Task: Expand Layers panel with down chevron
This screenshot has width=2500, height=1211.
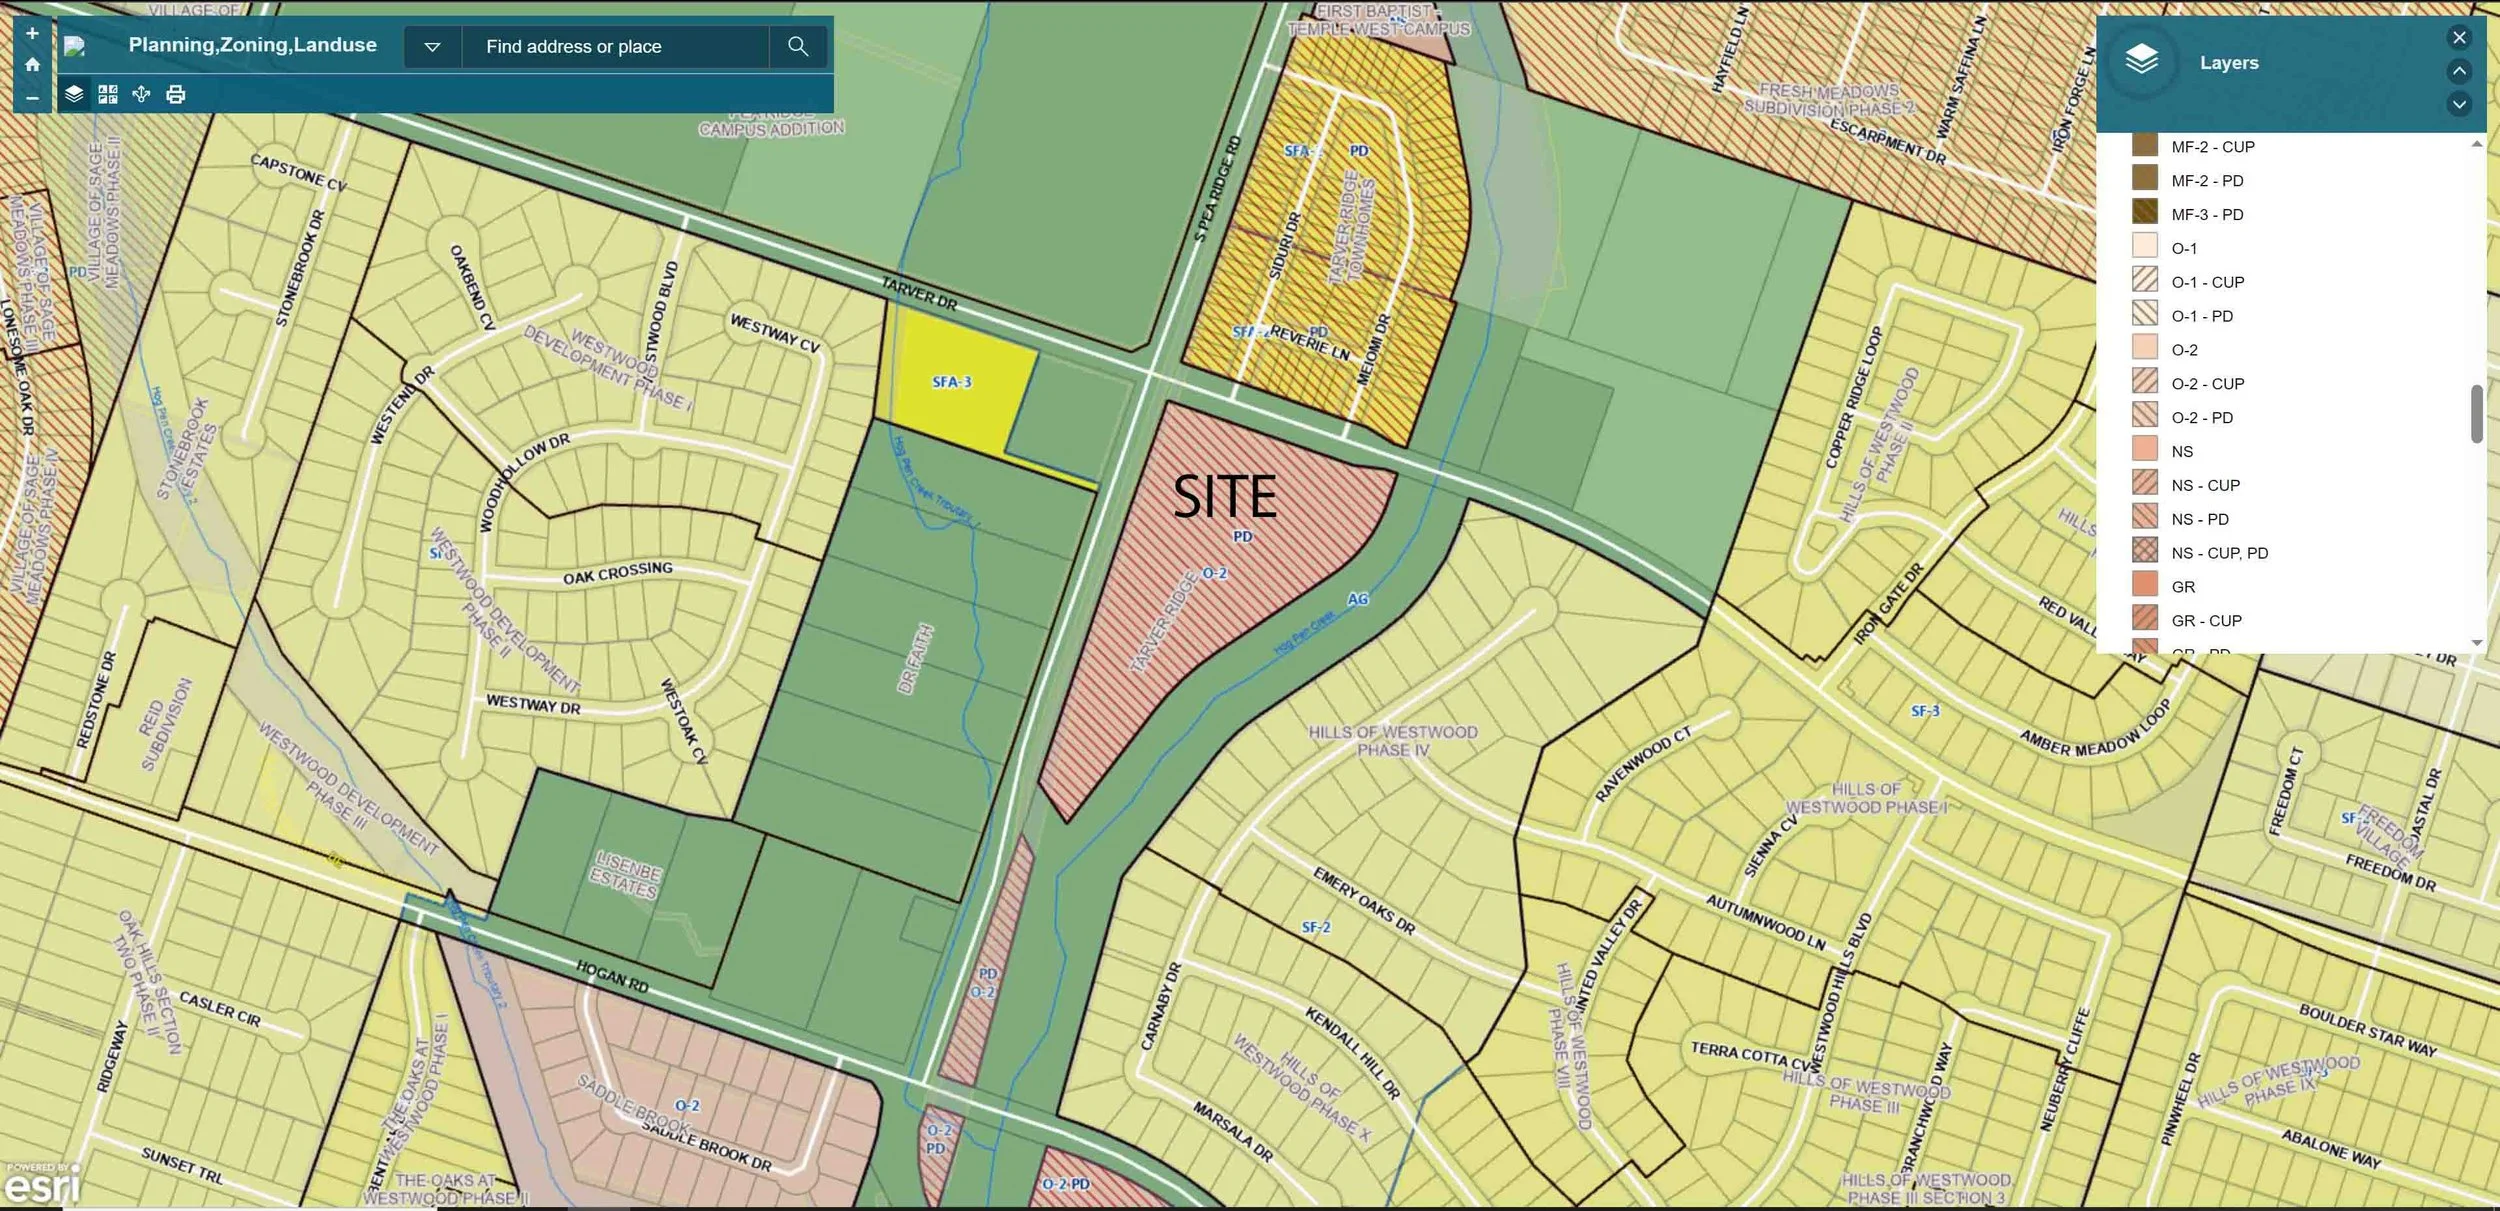Action: tap(2459, 104)
